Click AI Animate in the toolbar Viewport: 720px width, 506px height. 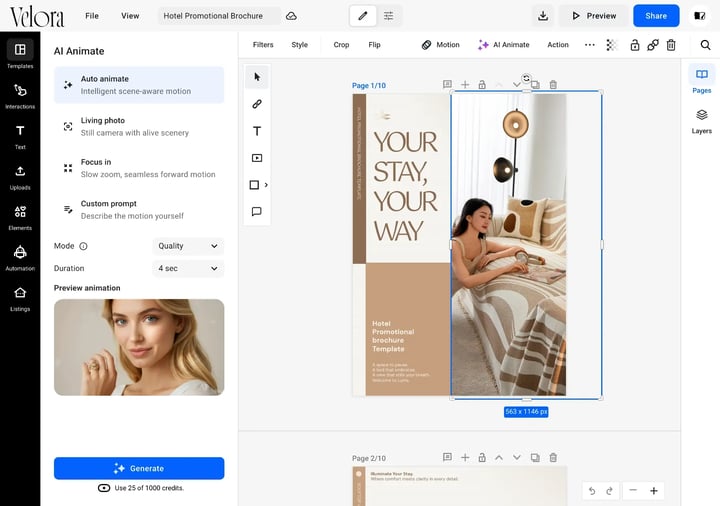tap(504, 45)
